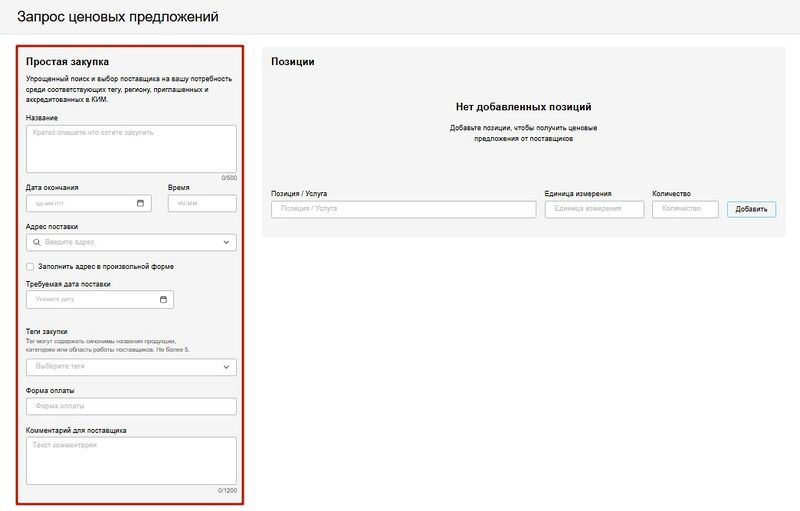
Task: Click the Дата окончания date text field
Action: pyautogui.click(x=80, y=203)
